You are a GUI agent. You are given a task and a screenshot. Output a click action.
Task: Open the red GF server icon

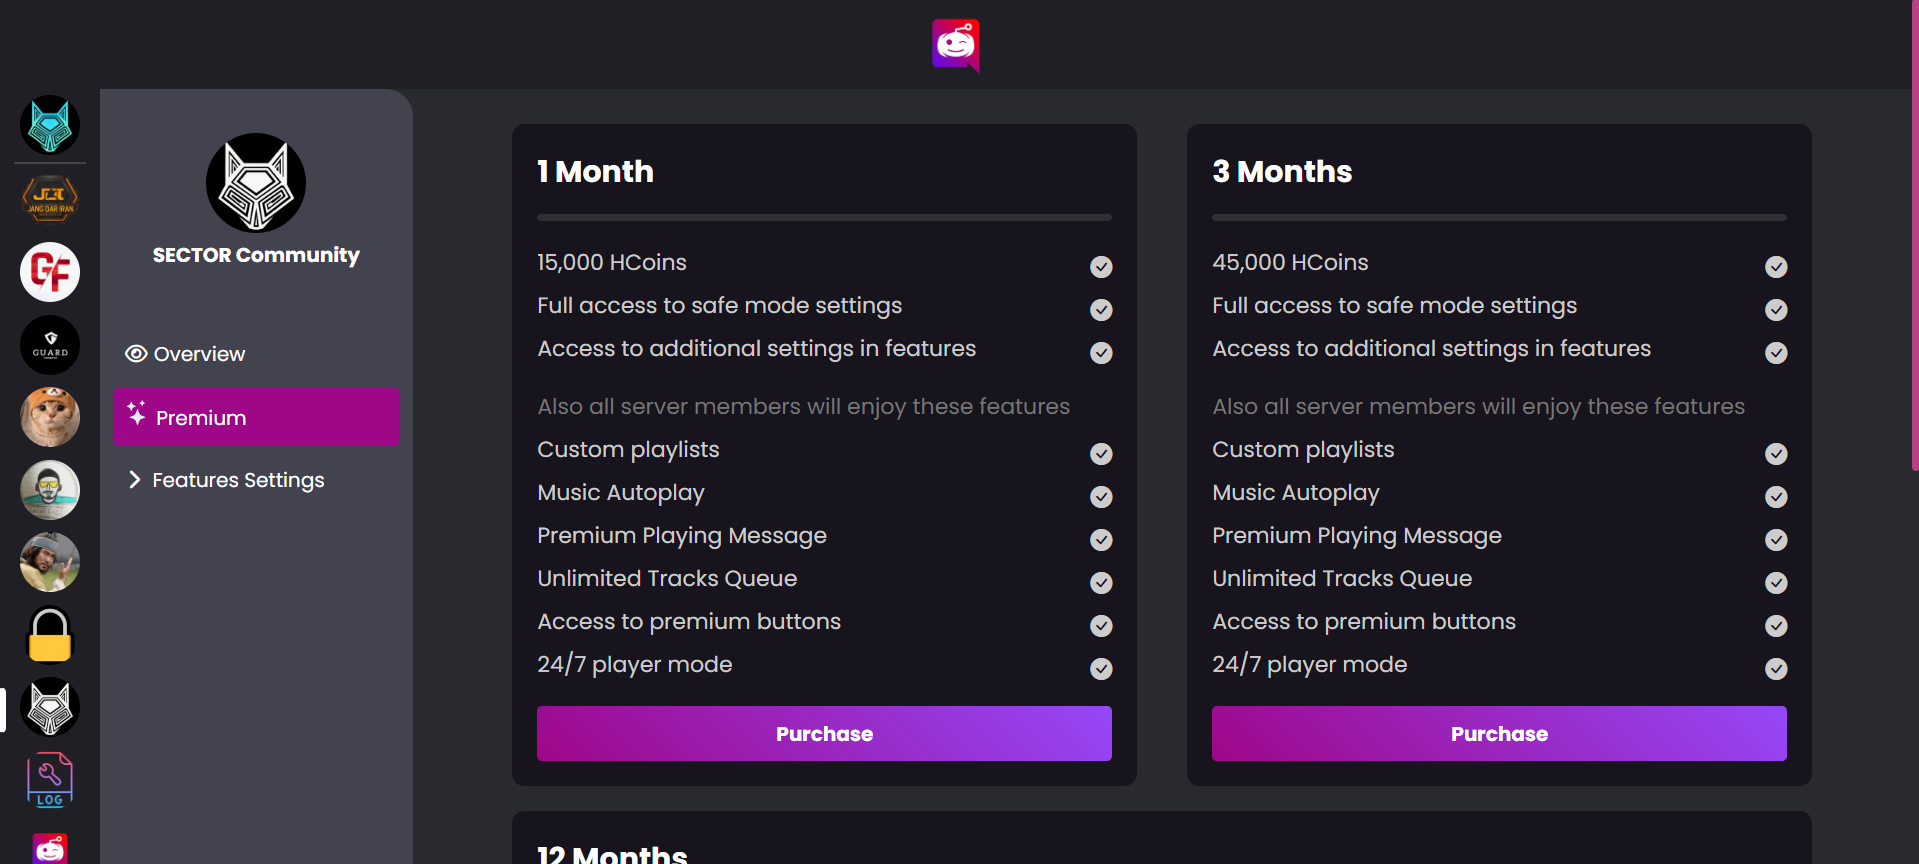(49, 271)
